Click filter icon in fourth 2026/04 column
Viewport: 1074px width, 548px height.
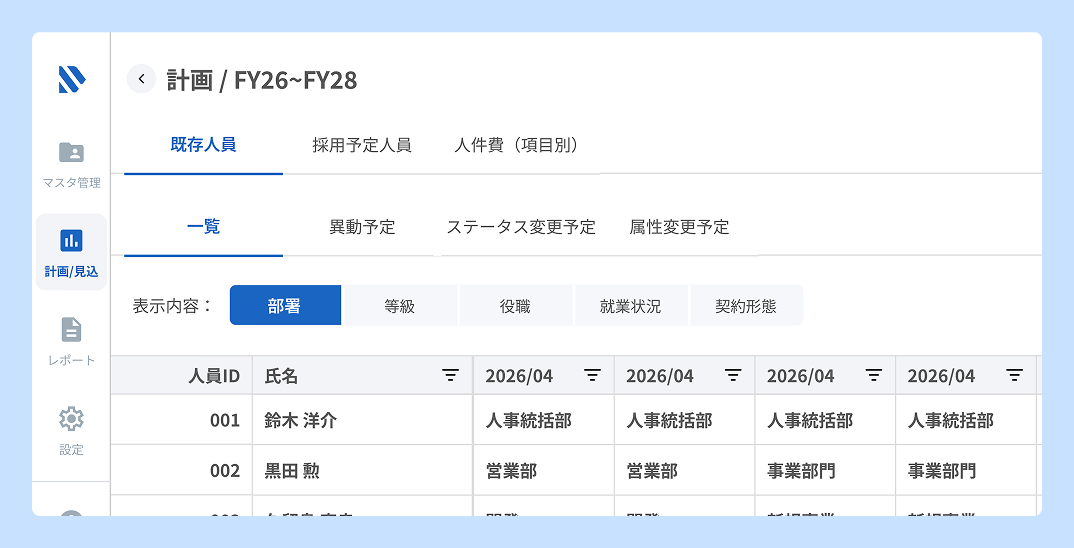point(1014,375)
